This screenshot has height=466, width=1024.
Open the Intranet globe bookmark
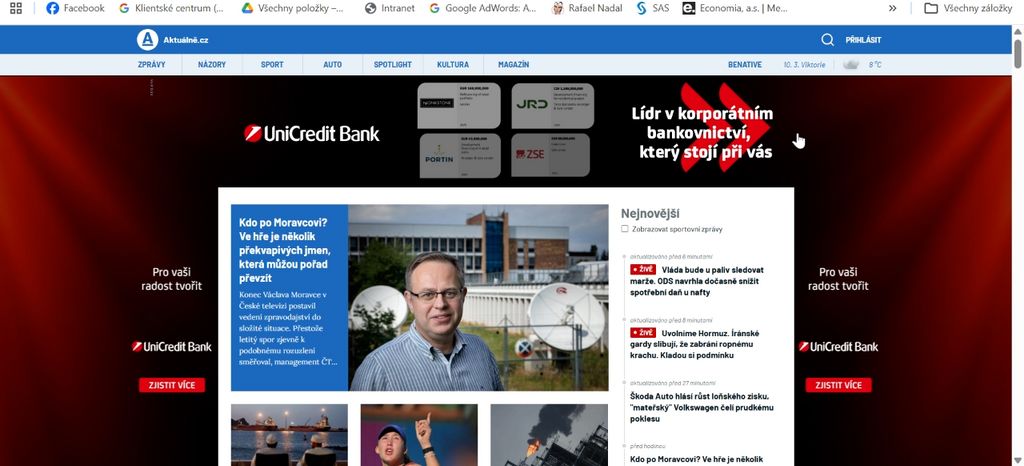pos(370,8)
